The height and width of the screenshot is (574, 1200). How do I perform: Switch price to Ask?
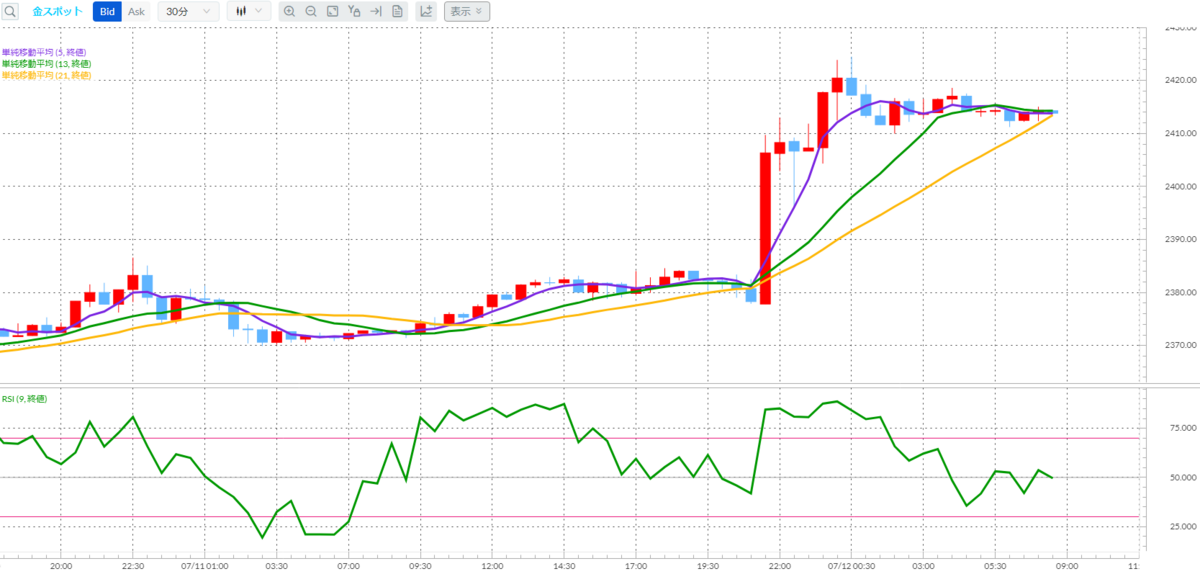137,12
